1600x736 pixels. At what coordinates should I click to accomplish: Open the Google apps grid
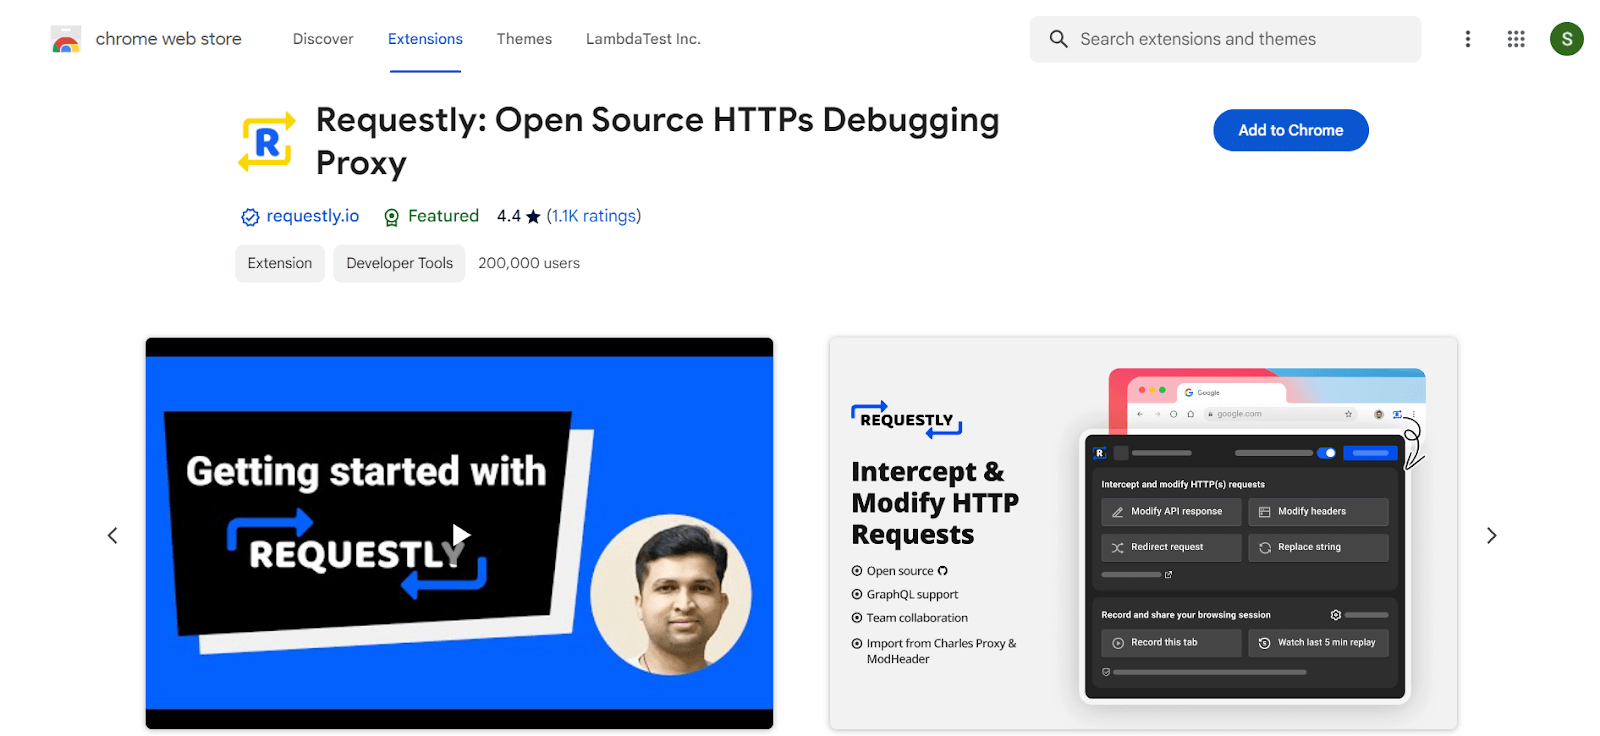tap(1516, 39)
